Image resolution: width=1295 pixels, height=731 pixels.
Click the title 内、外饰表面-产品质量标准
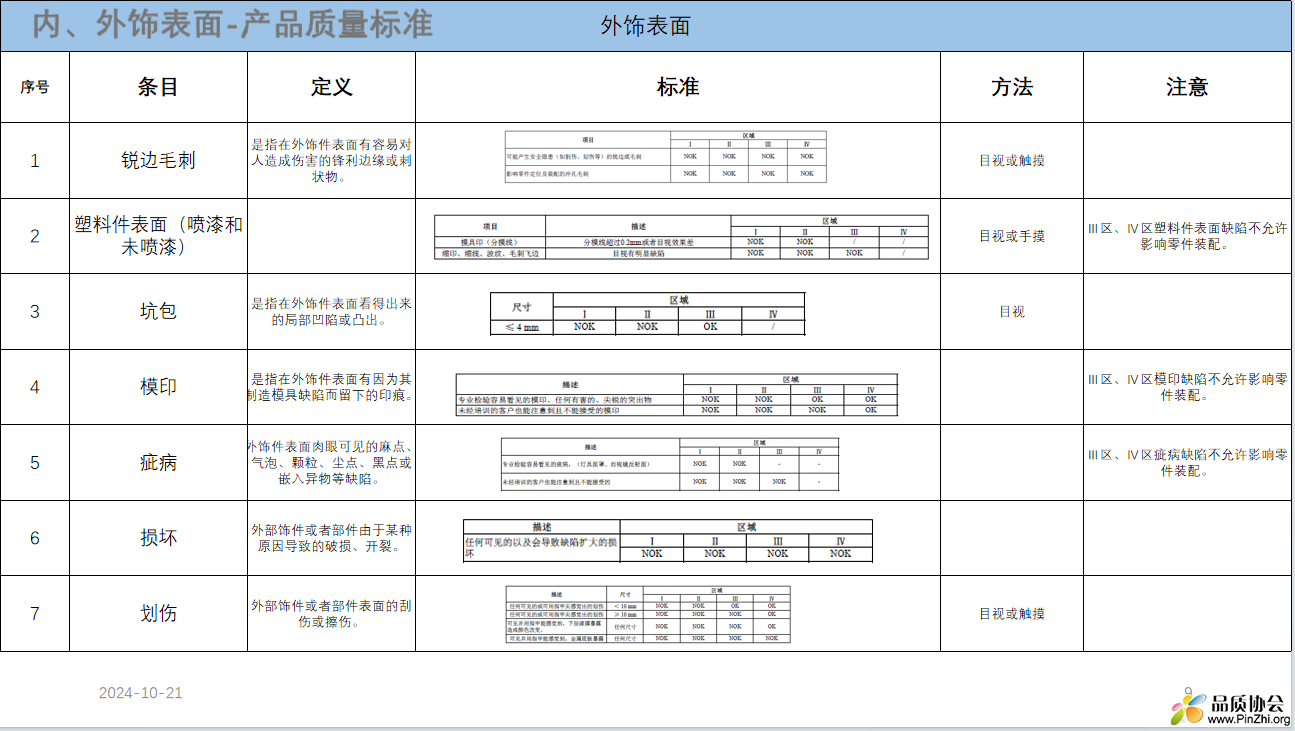[232, 25]
